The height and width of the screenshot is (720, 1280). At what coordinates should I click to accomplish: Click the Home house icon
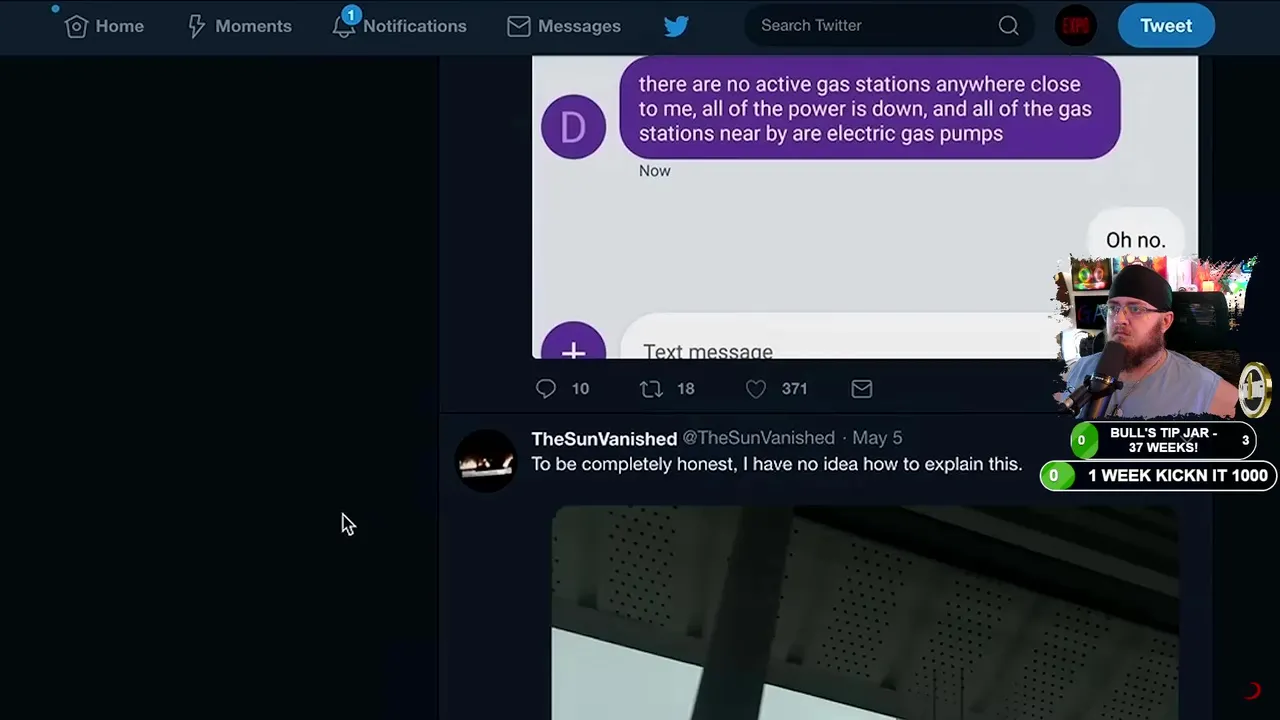(x=76, y=26)
